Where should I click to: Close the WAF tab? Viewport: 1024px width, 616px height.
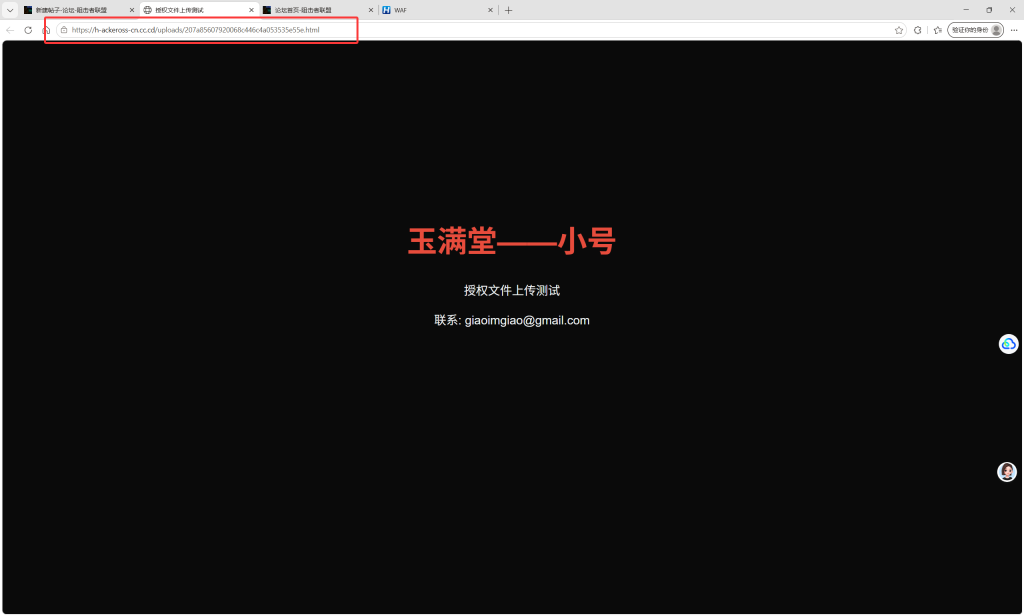[x=490, y=10]
